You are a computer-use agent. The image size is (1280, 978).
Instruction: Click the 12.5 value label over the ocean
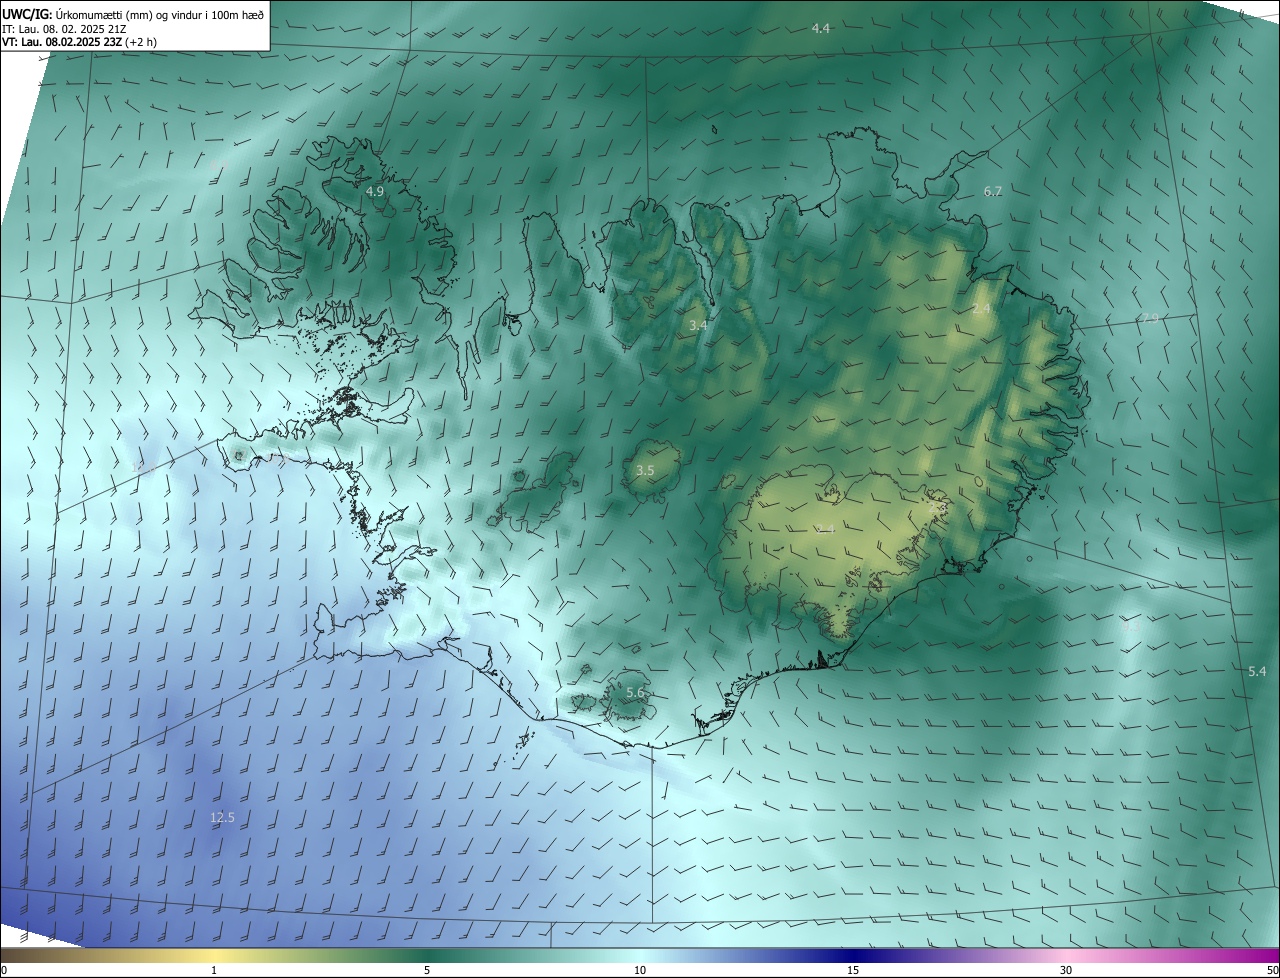click(222, 818)
